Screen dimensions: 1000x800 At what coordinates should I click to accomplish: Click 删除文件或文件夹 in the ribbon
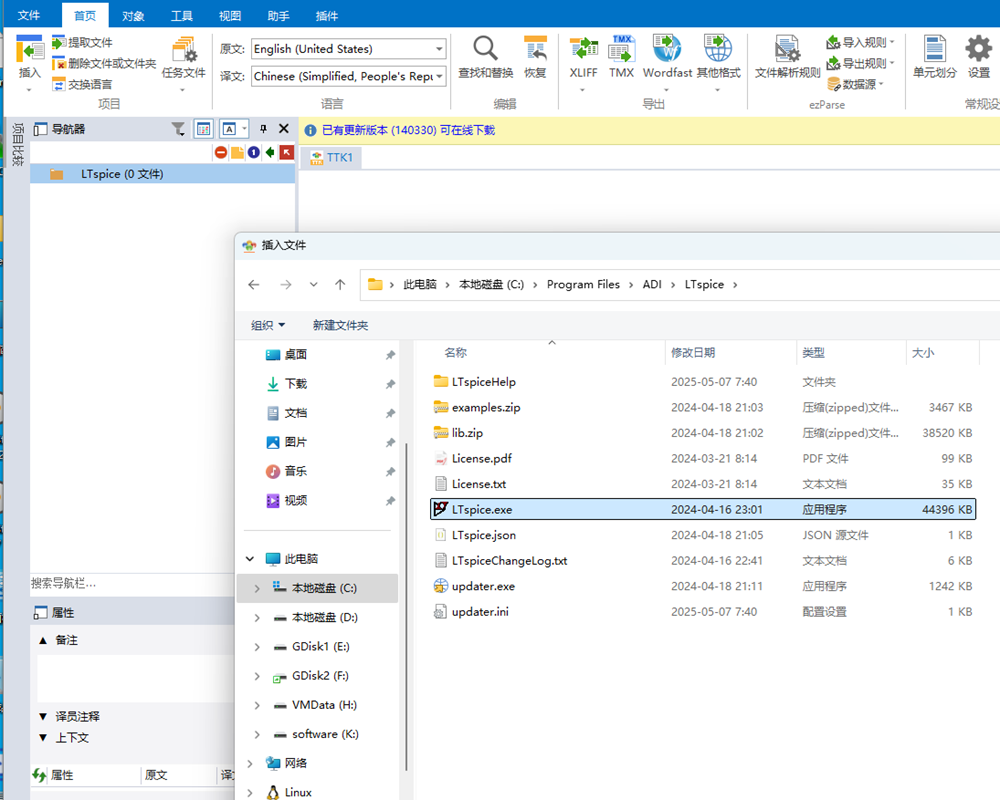tap(105, 63)
